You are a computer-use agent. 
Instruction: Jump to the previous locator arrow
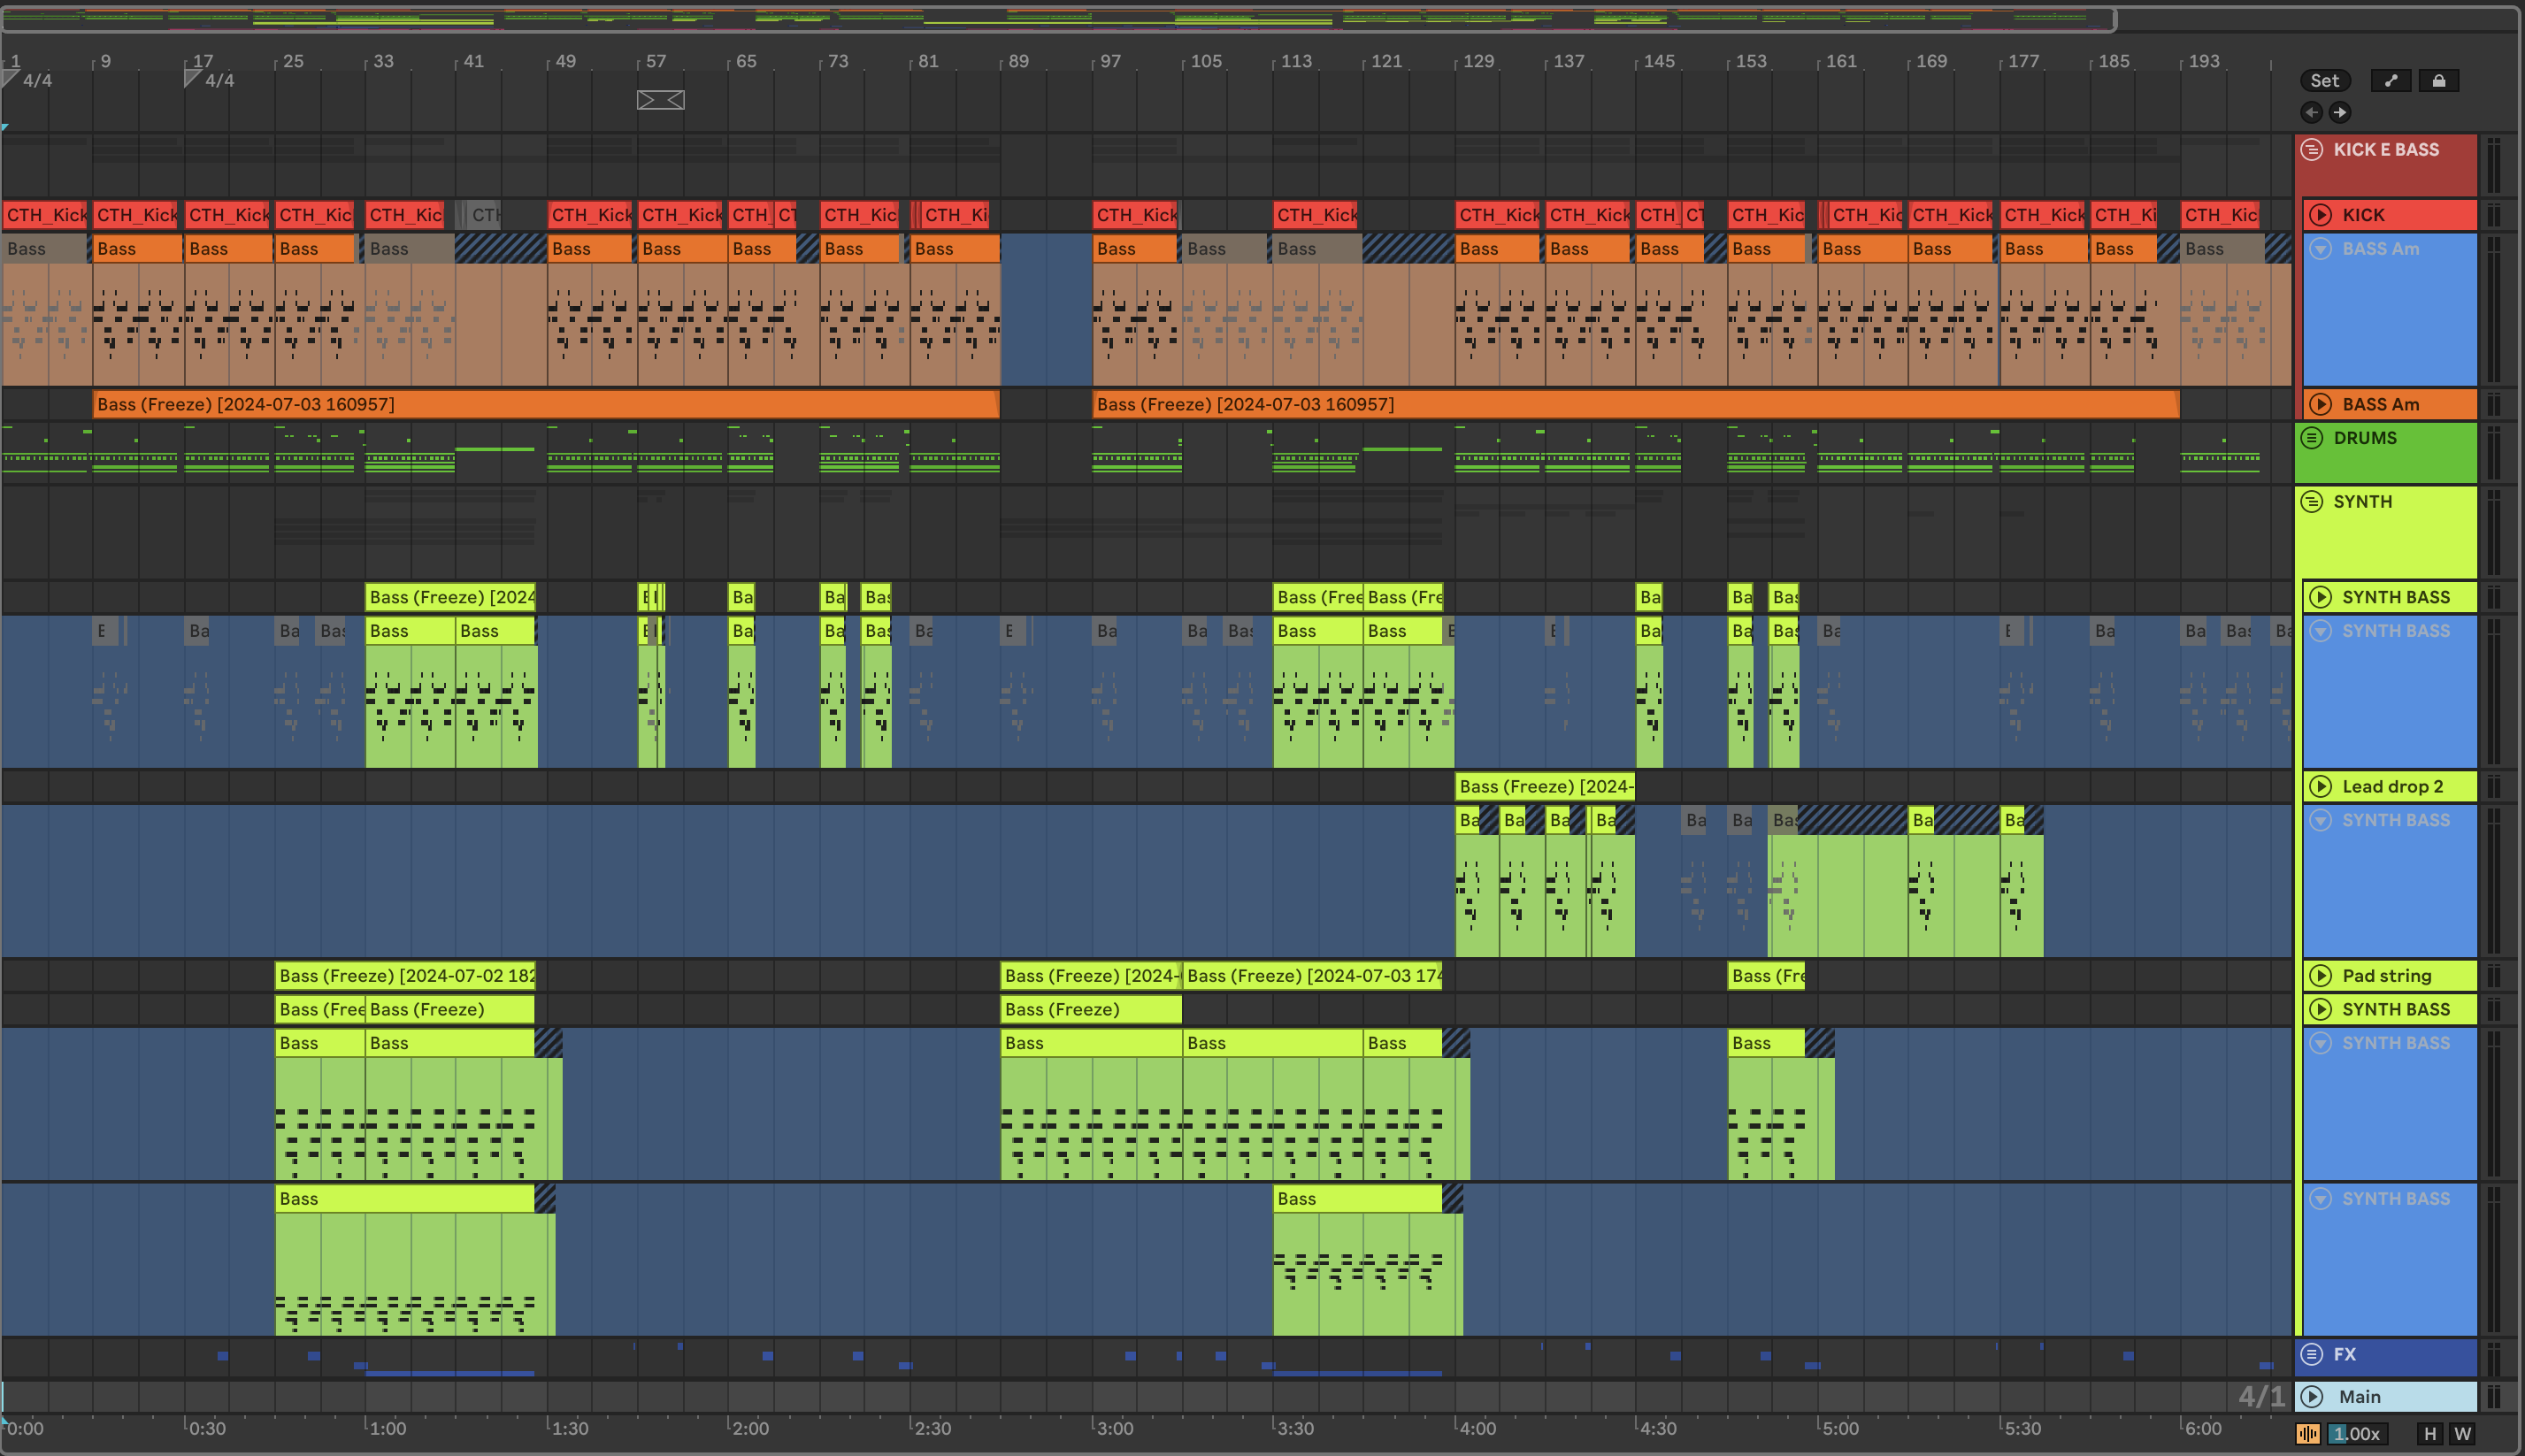2311,112
